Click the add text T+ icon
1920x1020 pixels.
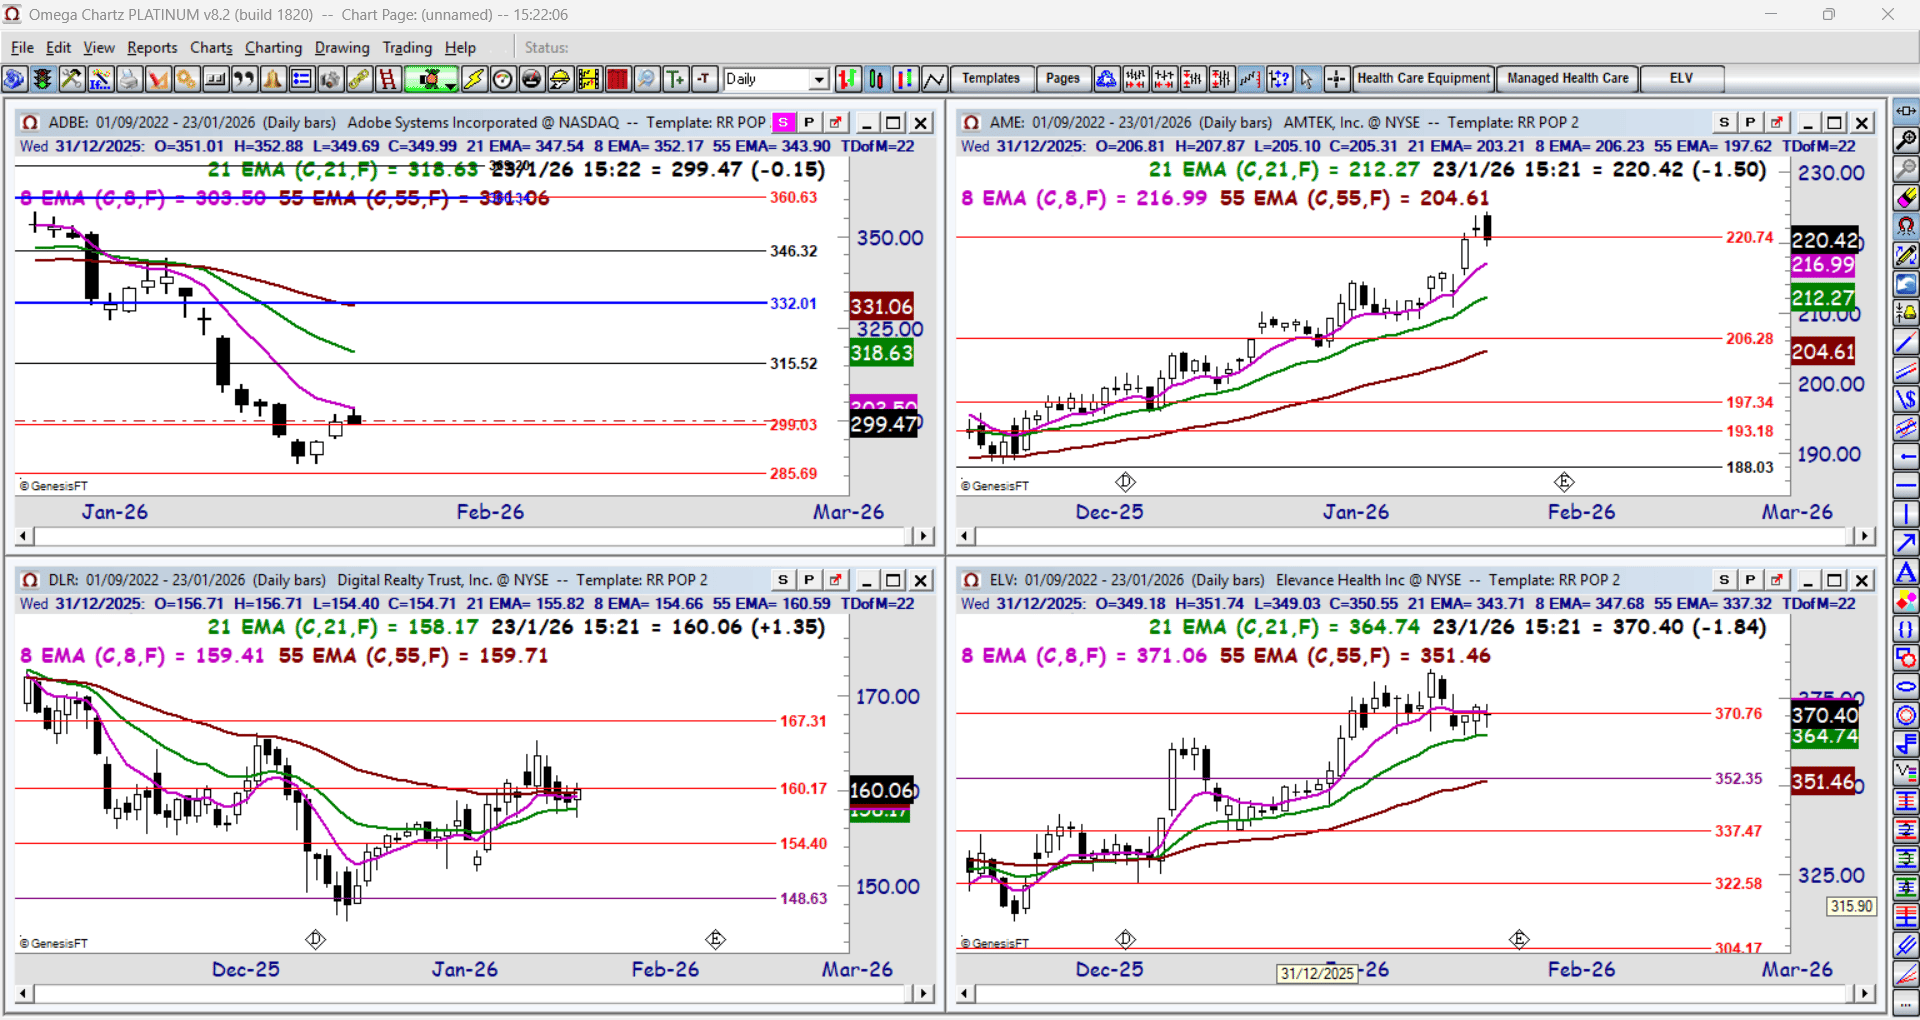(676, 79)
